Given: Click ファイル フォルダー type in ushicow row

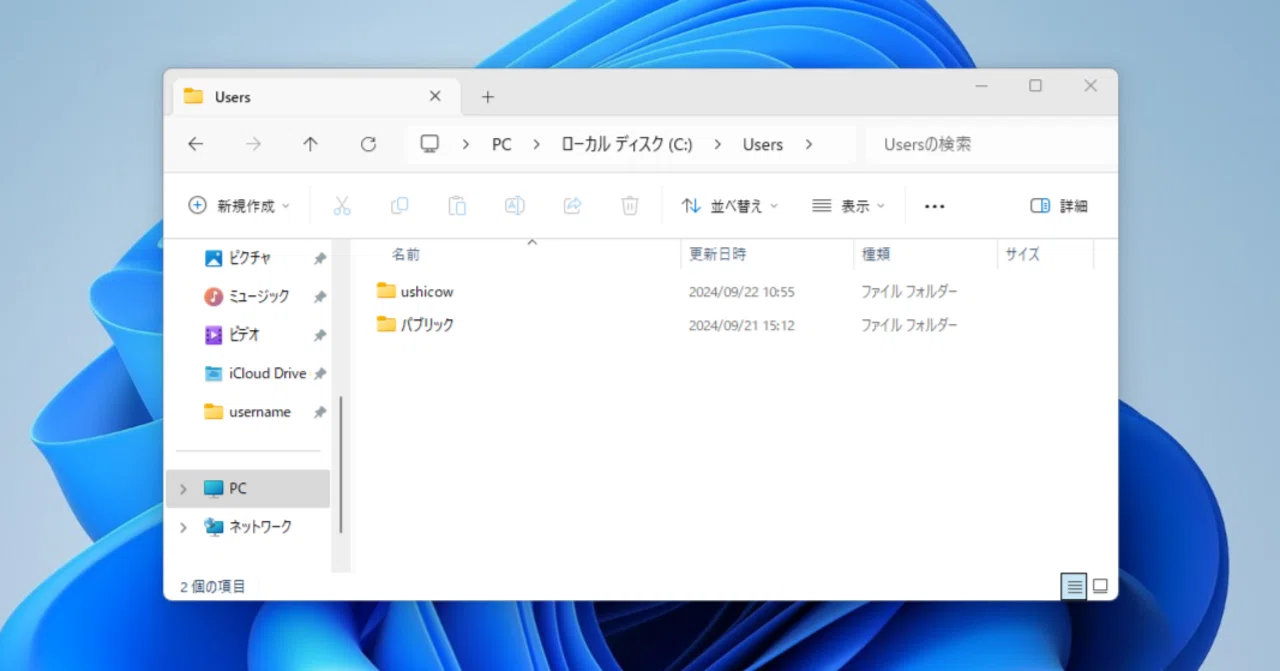Looking at the screenshot, I should 910,292.
